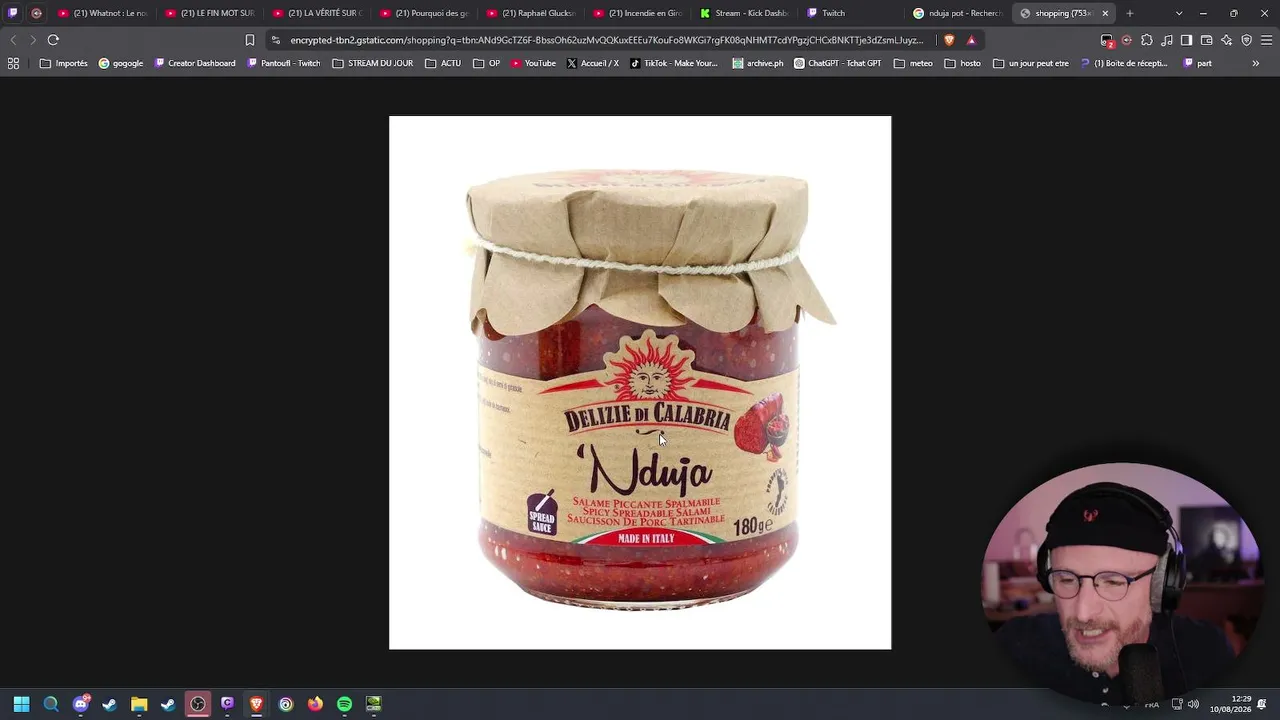This screenshot has height=720, width=1280.
Task: Switch to the Whatnot YouTube tab
Action: [x=102, y=13]
